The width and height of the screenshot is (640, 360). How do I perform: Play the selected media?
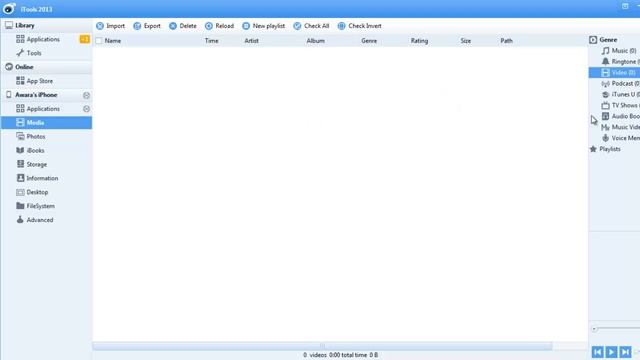[611, 352]
